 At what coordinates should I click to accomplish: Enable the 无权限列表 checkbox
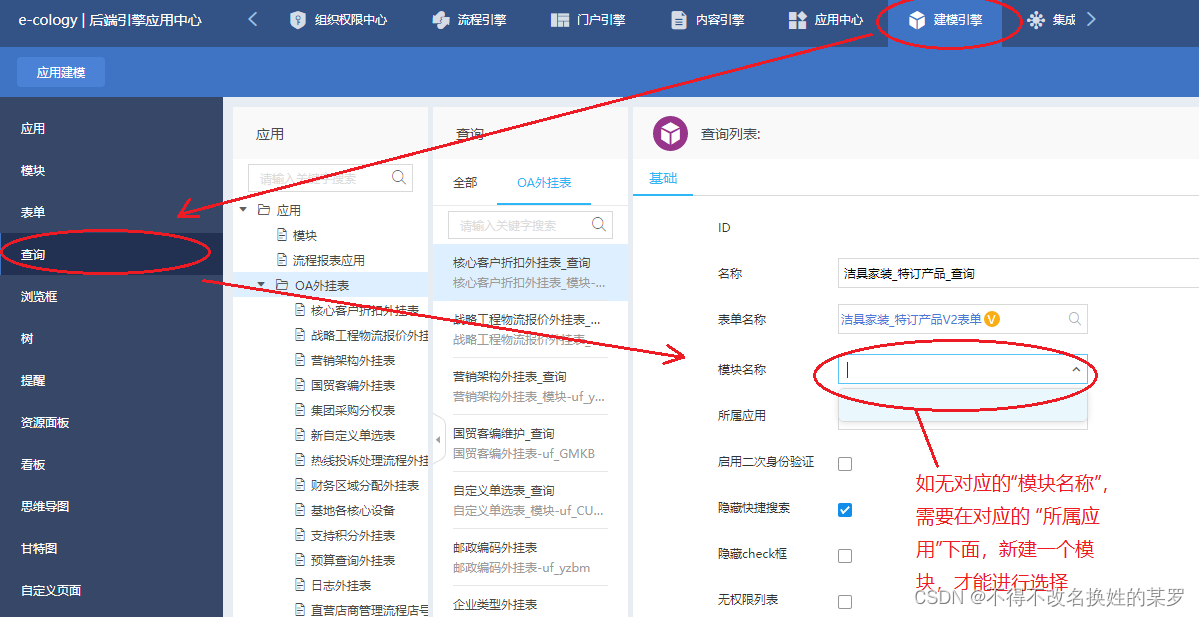tap(845, 602)
